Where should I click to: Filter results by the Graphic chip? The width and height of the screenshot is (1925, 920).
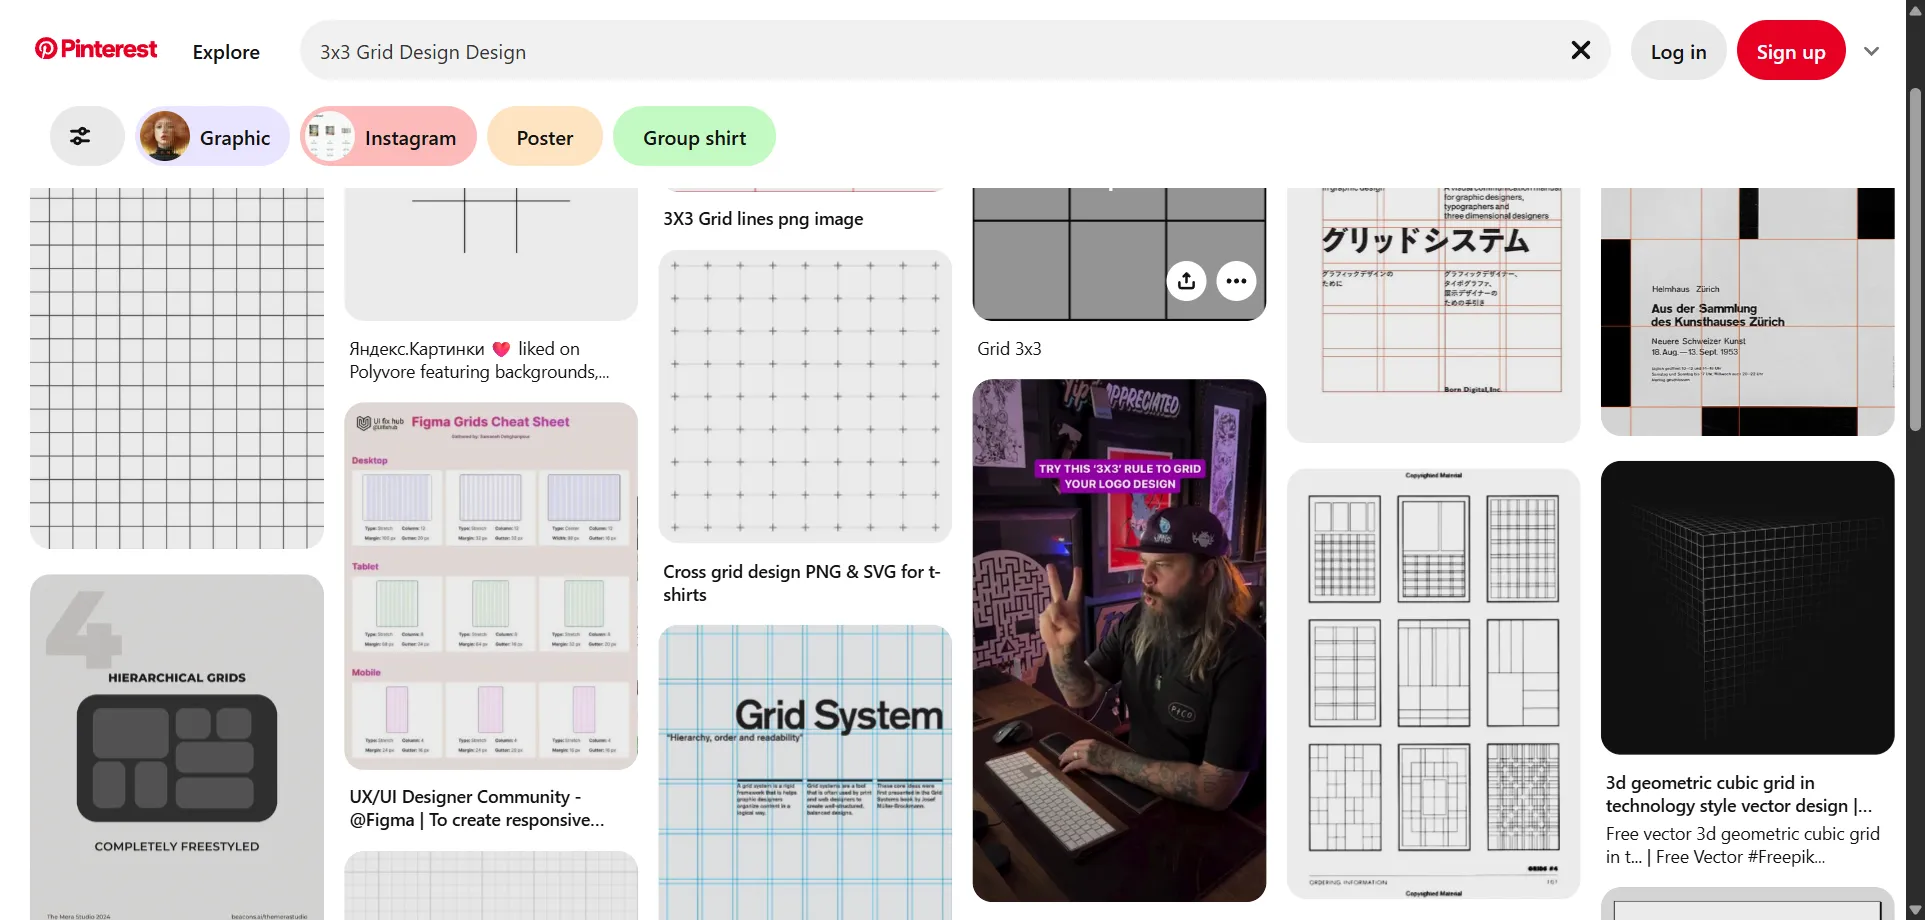(x=212, y=136)
